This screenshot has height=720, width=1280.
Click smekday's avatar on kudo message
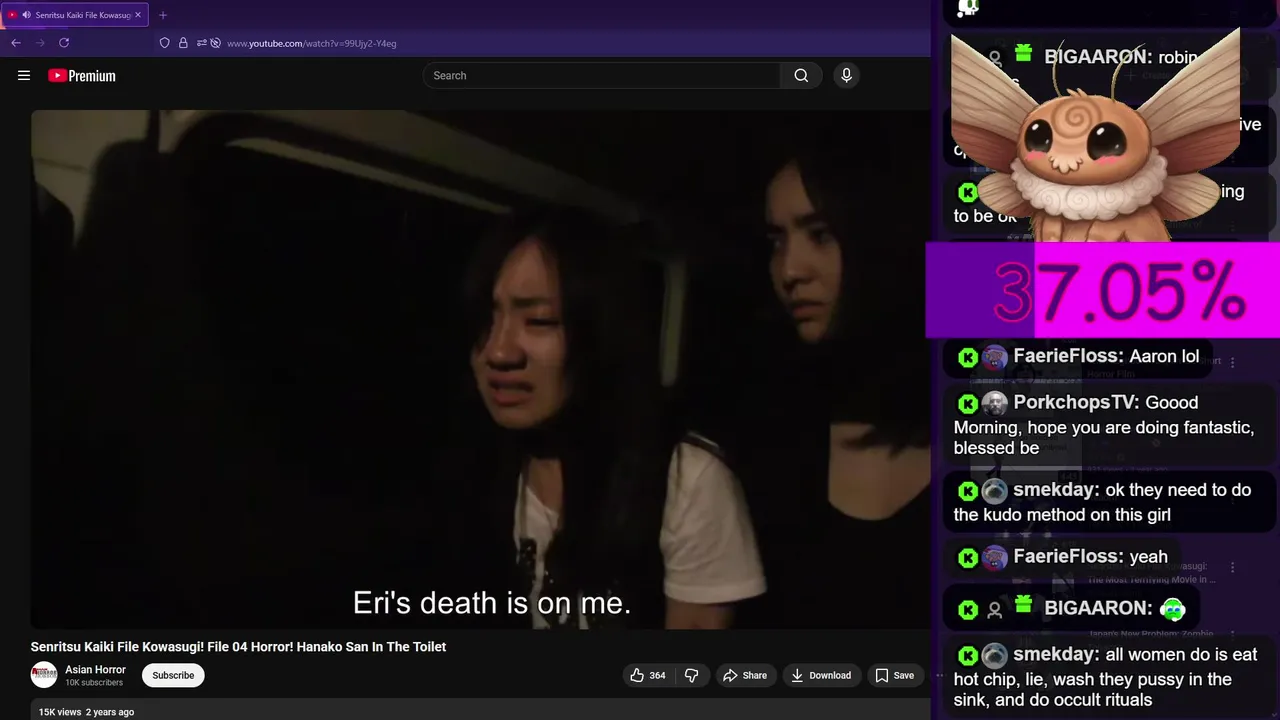[994, 491]
